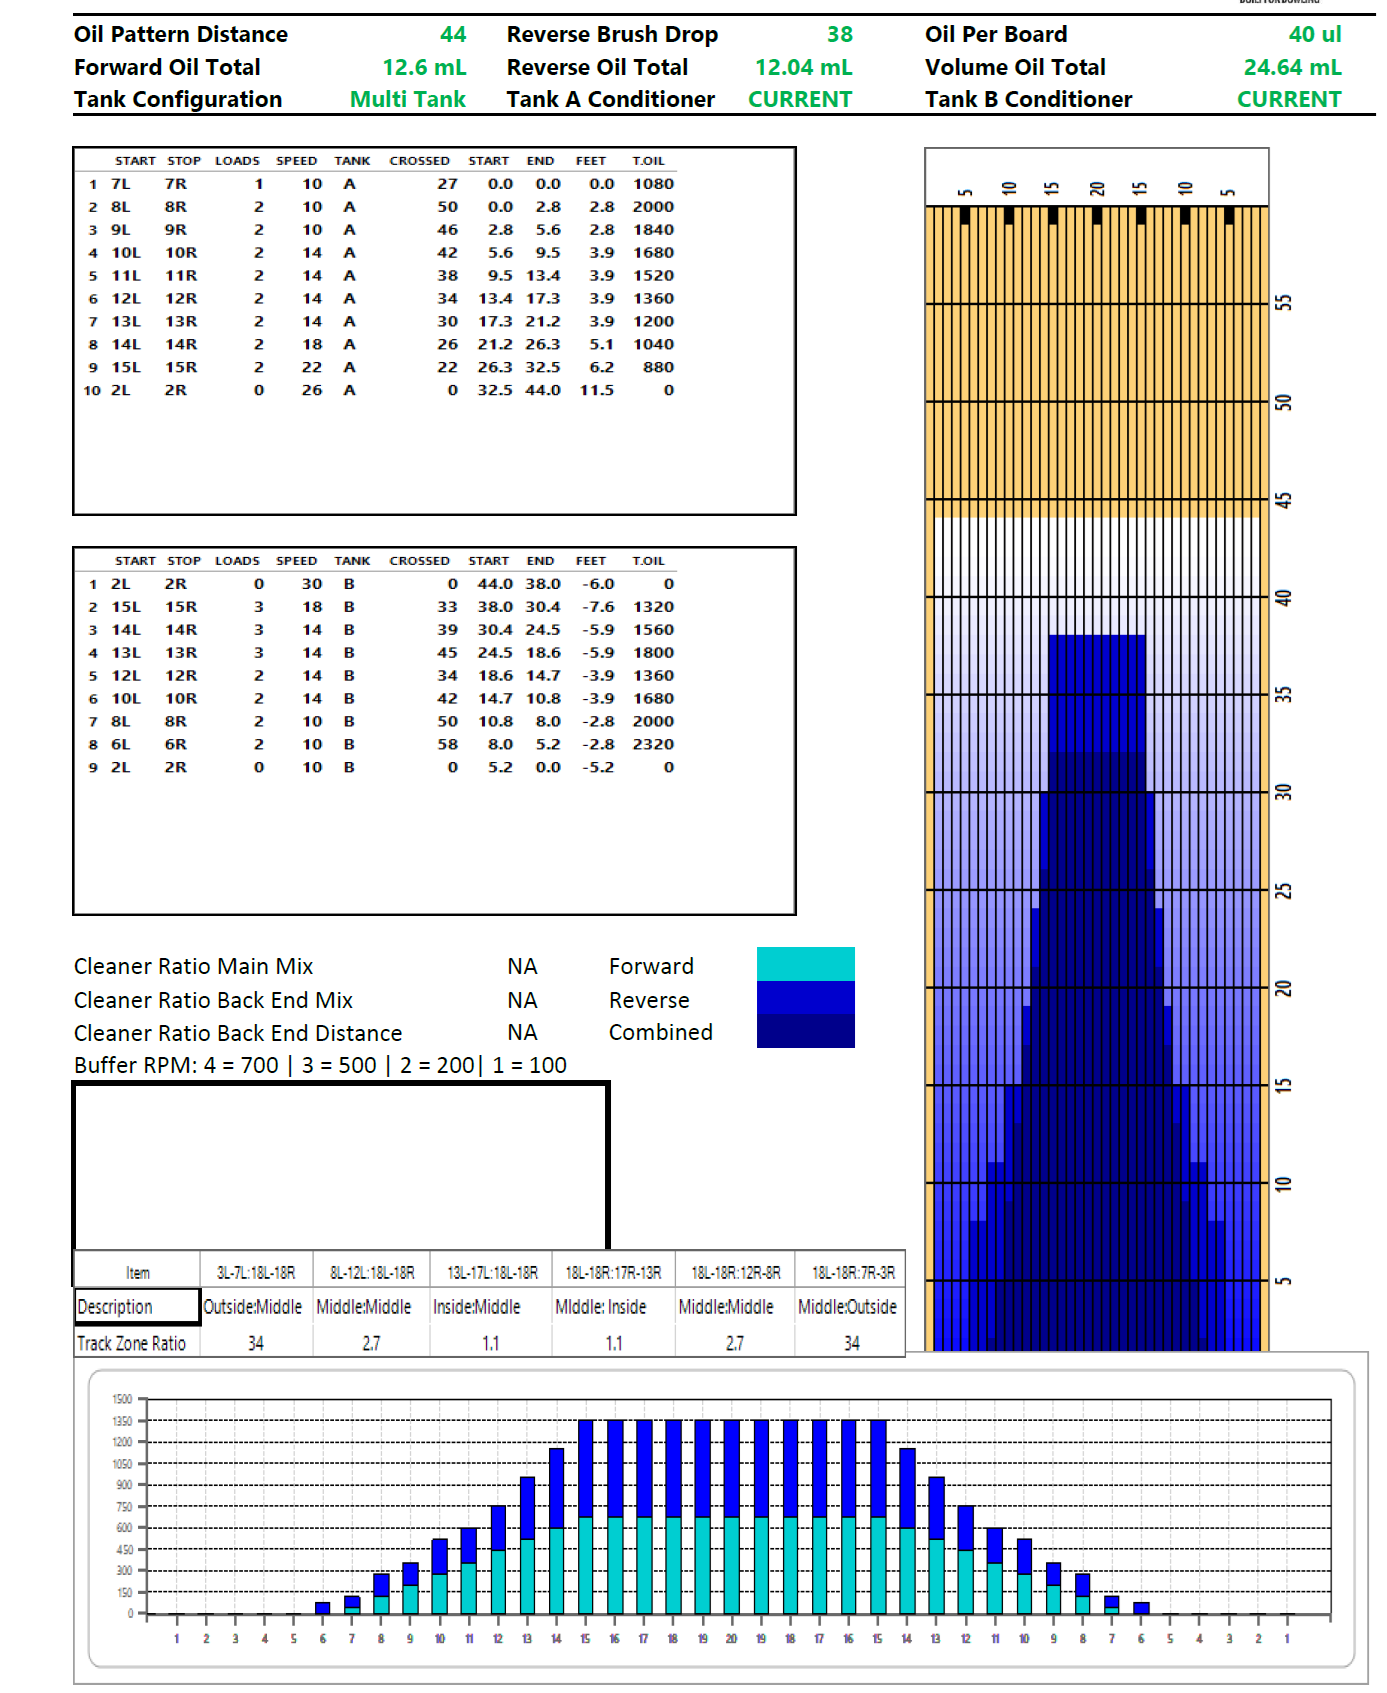Select forward table row 10 with speed 26

coord(380,391)
